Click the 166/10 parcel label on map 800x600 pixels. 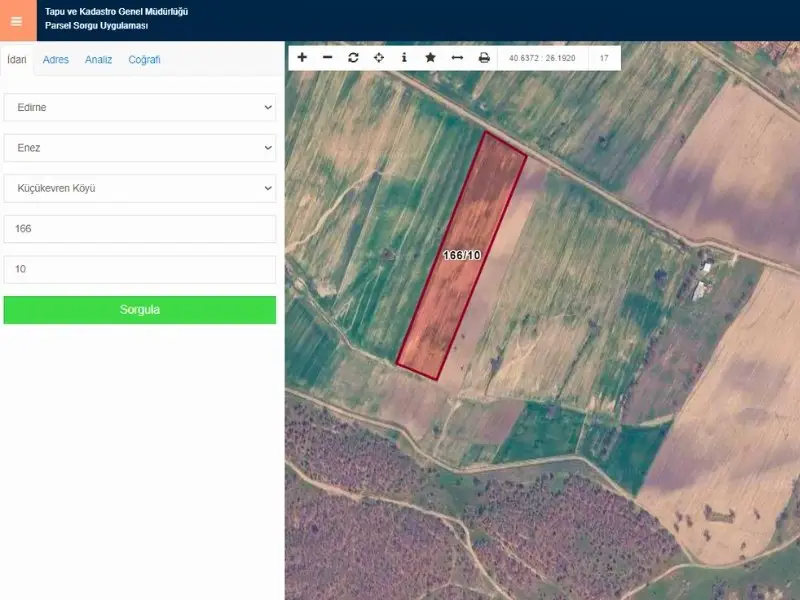click(462, 255)
